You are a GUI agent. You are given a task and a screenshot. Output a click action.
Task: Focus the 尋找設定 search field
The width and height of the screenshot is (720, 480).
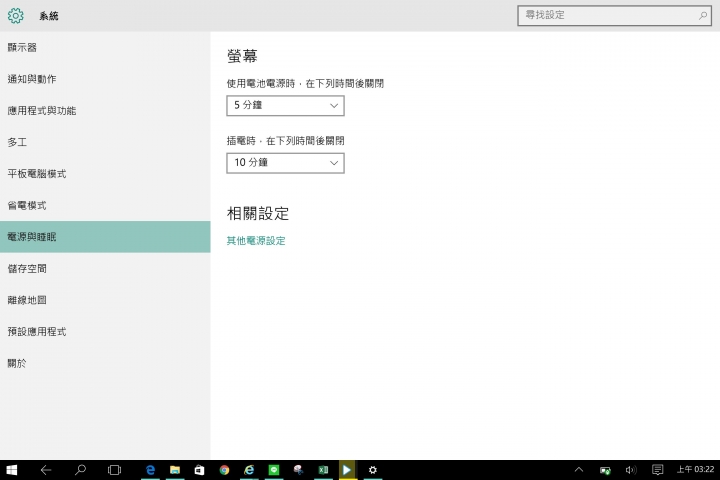614,16
